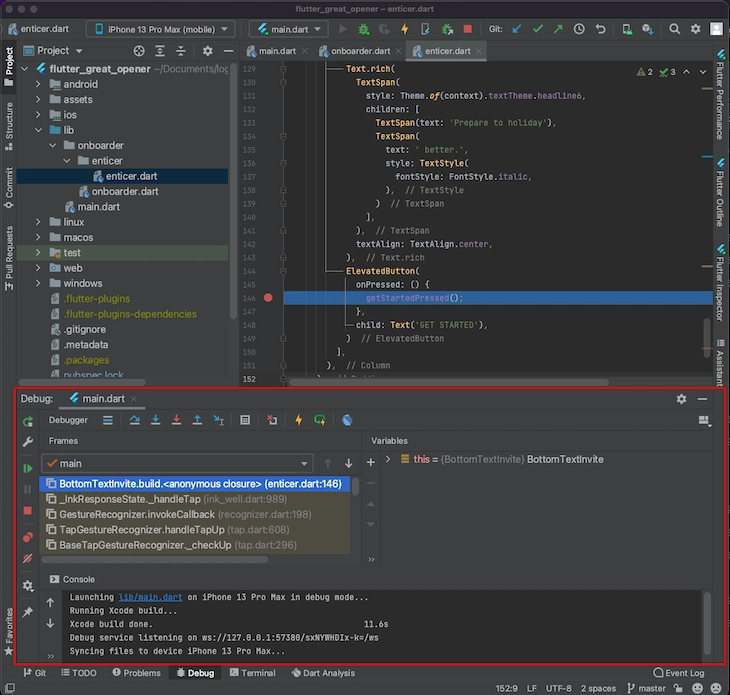Viewport: 730px width, 695px height.
Task: Pin the Debug tab
Action: pyautogui.click(x=28, y=612)
